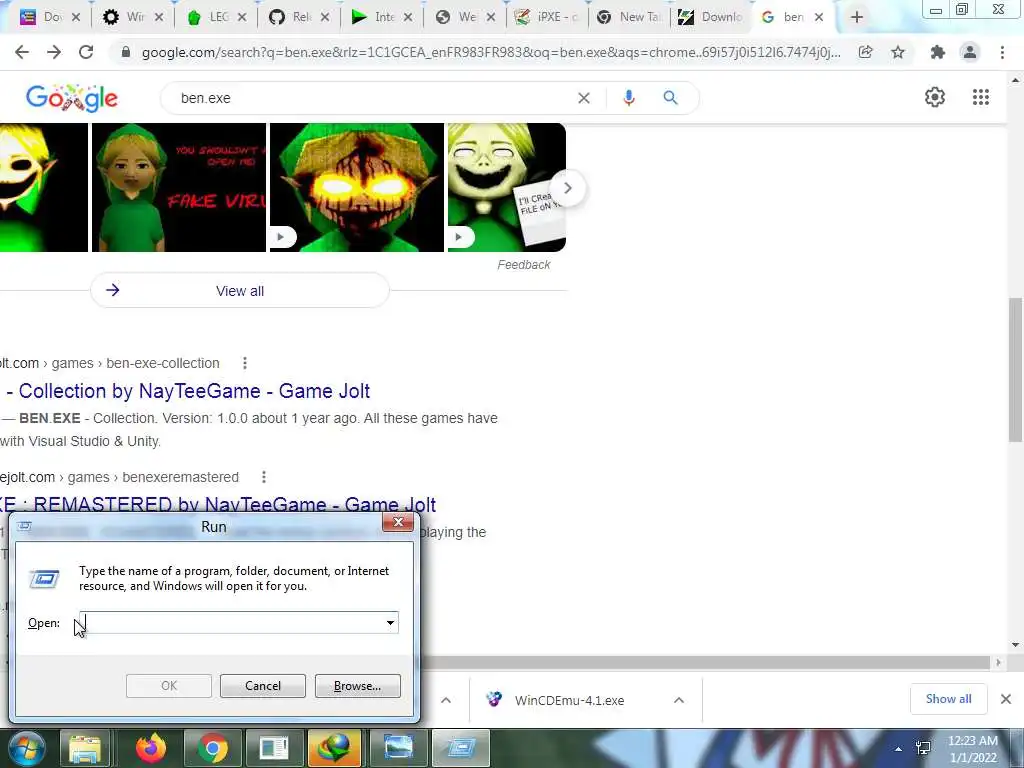Image resolution: width=1024 pixels, height=768 pixels.
Task: Close the downloads bar with the X
Action: click(x=1006, y=699)
